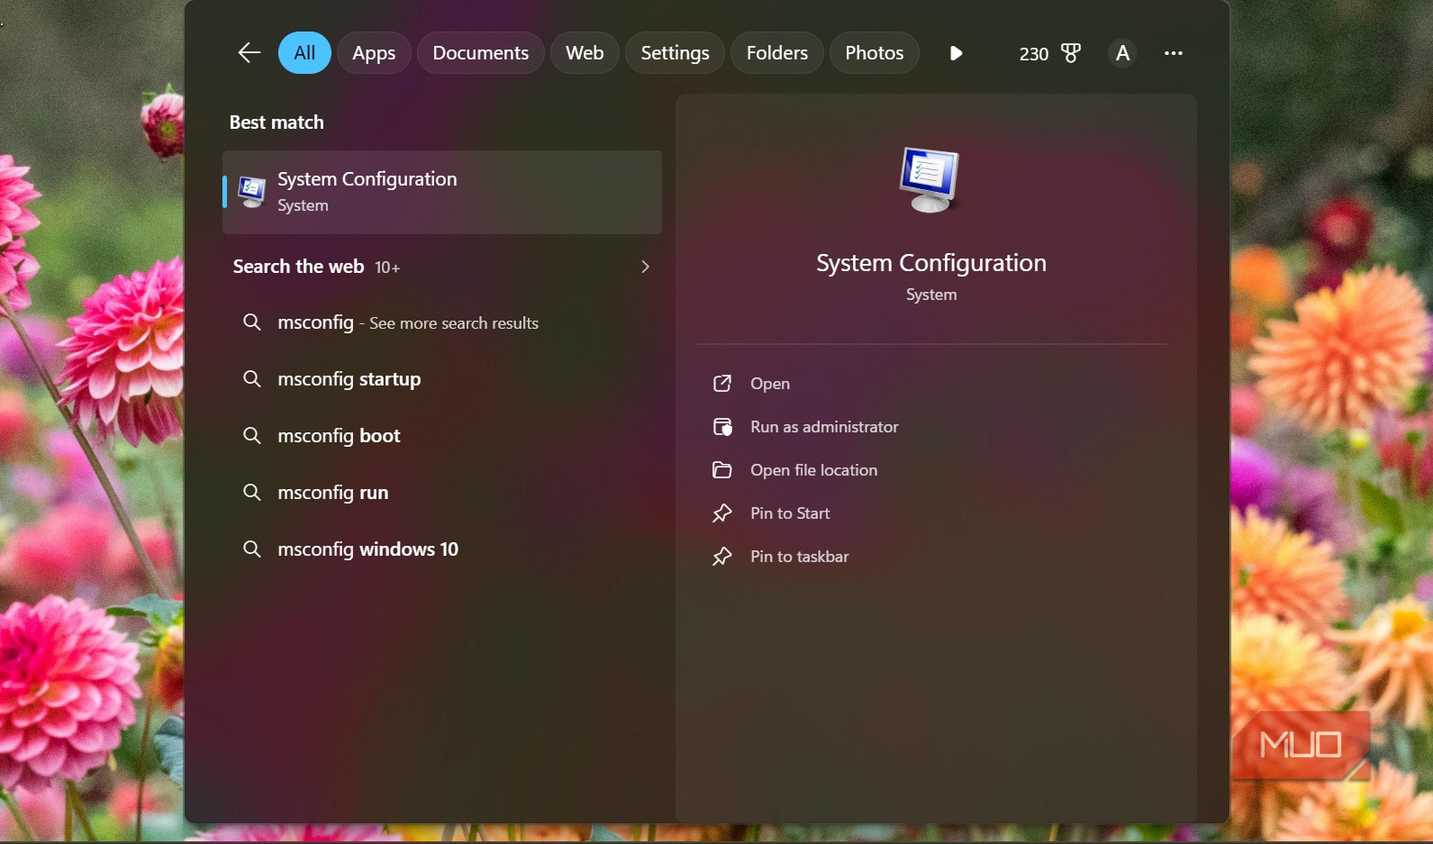Click the System Configuration title in preview pane
Screen dimensions: 1433x844
931,263
